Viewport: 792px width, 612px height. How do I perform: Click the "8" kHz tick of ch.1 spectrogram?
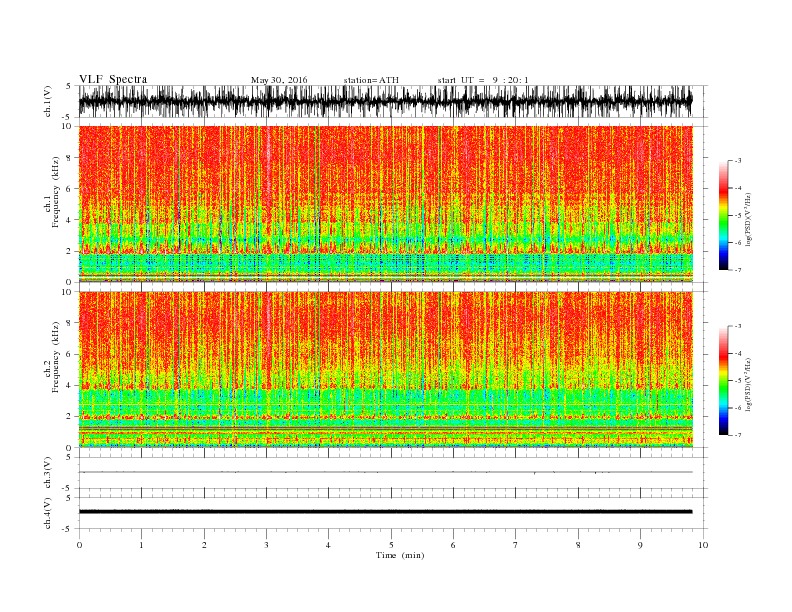pyautogui.click(x=70, y=158)
